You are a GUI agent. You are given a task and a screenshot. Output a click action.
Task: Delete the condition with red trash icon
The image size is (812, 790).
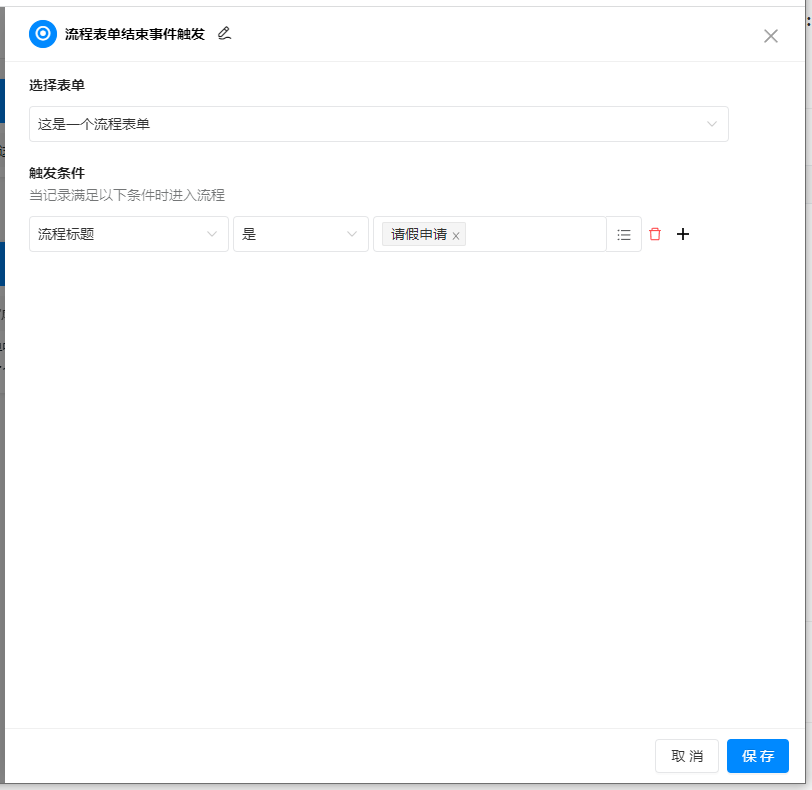pos(655,234)
